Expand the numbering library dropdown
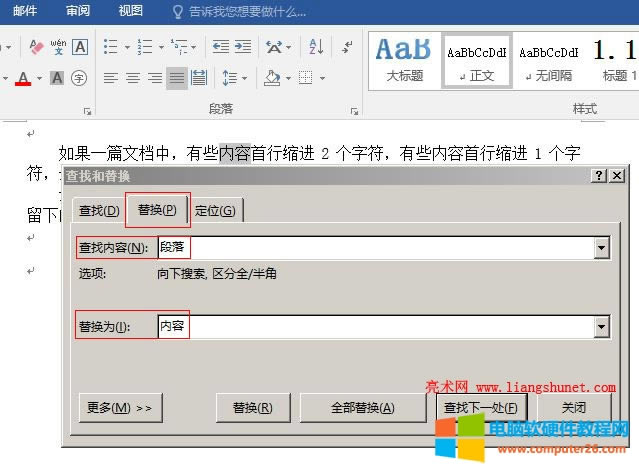 tap(161, 47)
